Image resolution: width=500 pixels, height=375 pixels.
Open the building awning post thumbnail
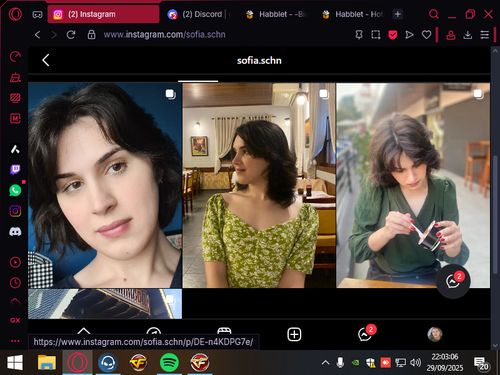pos(105,304)
